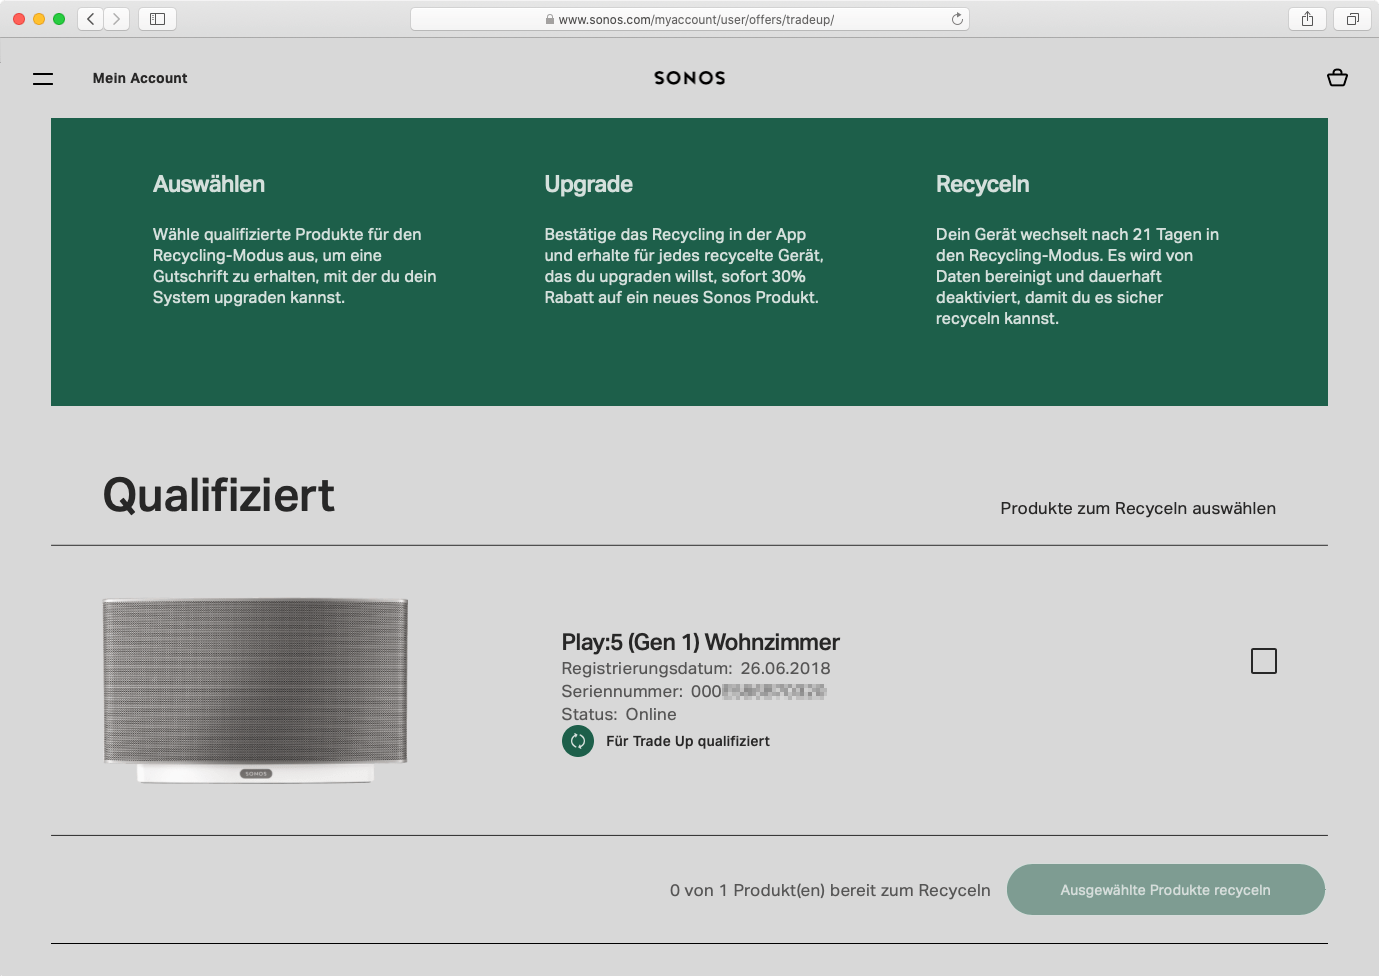This screenshot has width=1379, height=976.
Task: Click the Play:5 speaker image
Action: [x=256, y=690]
